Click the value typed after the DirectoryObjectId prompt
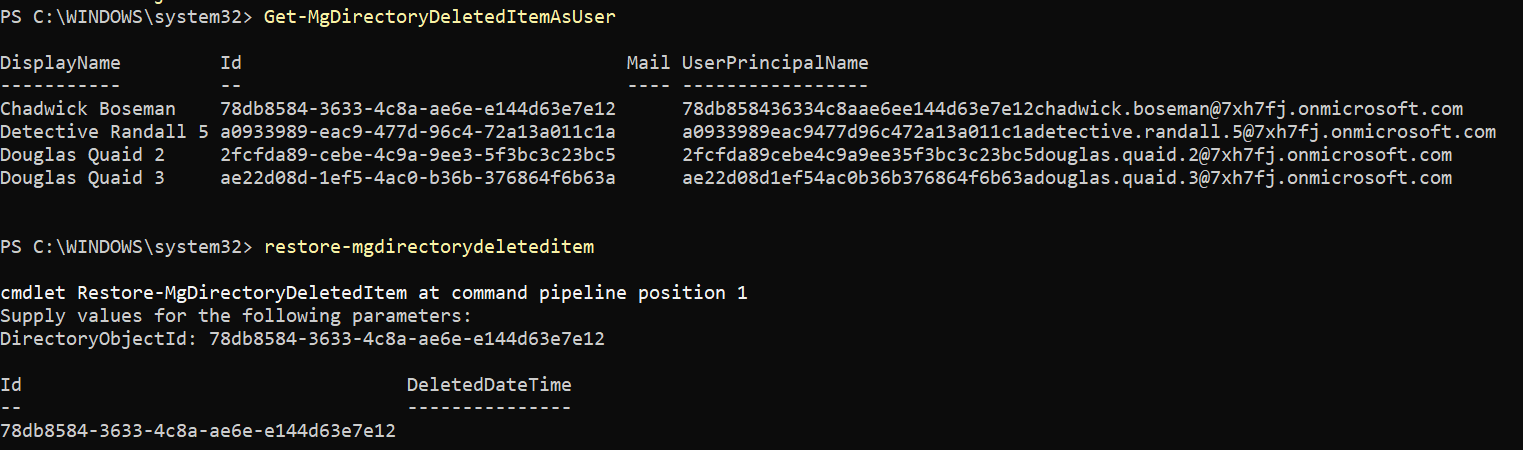This screenshot has height=450, width=1523. tap(406, 339)
